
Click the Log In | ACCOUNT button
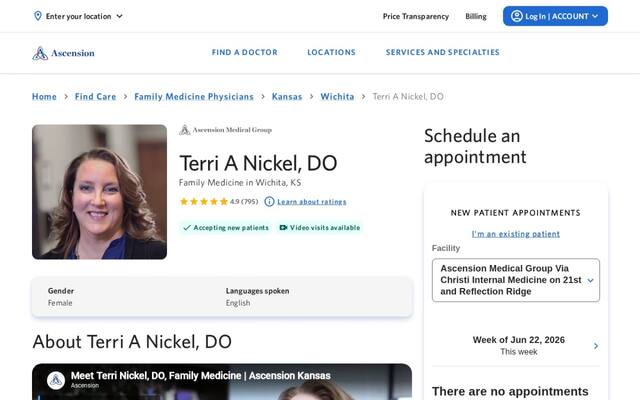(x=555, y=16)
